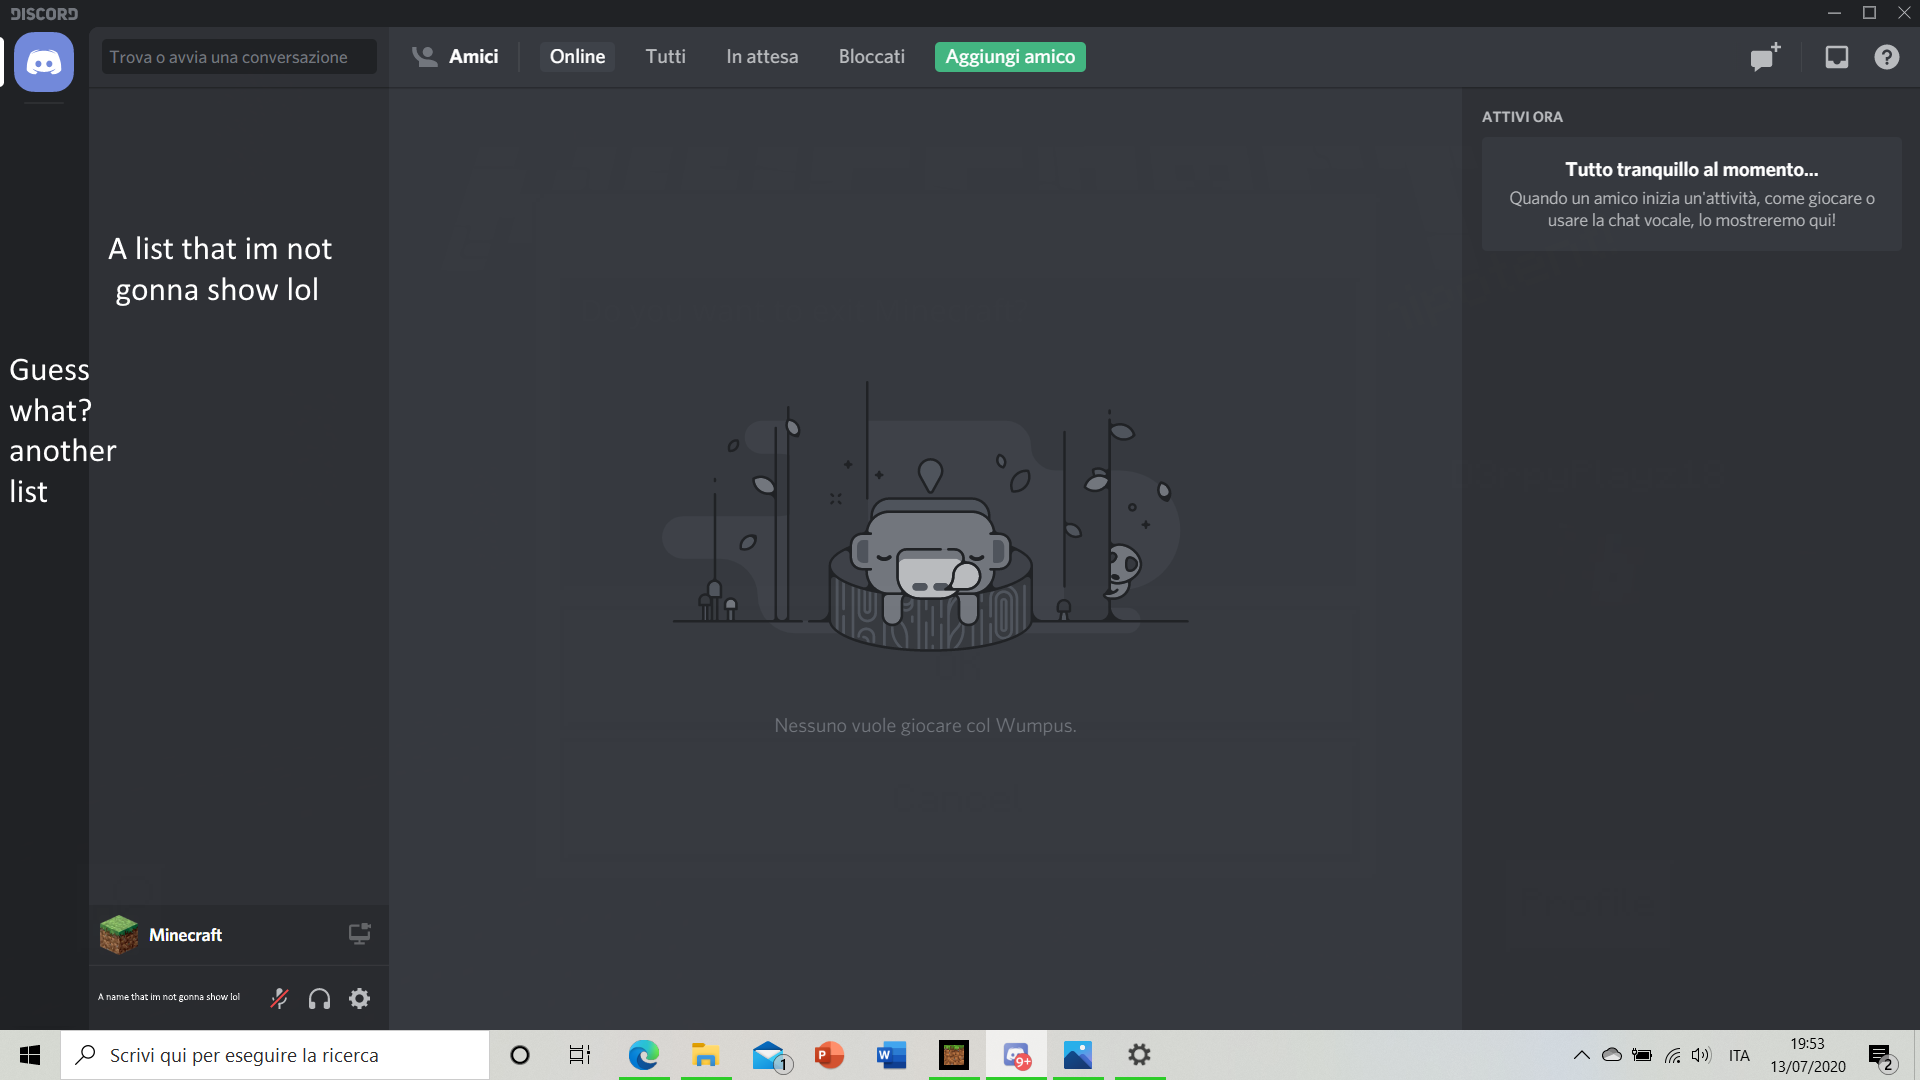Create a new group DM icon
1920x1080 pixels.
(1765, 57)
